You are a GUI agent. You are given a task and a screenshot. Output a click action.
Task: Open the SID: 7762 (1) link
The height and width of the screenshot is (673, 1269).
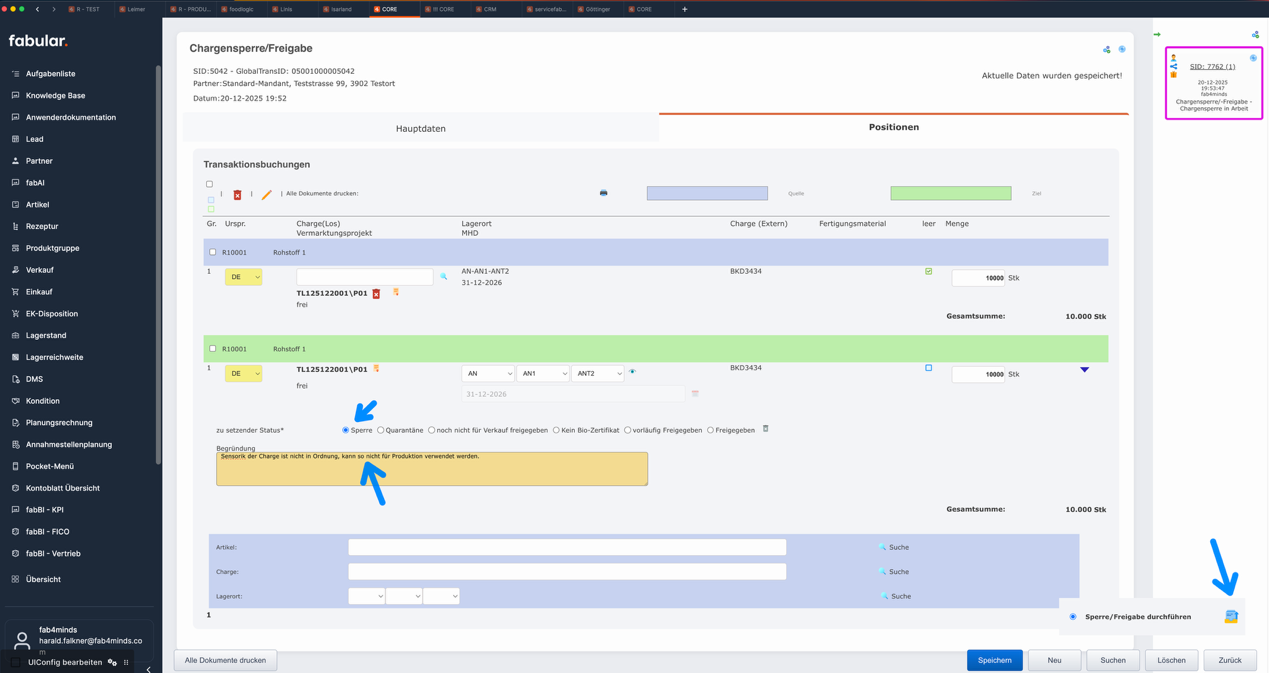pos(1212,67)
